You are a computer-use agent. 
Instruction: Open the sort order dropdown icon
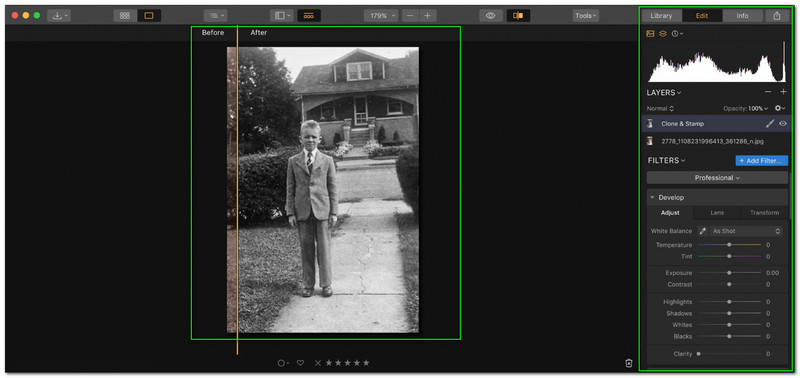[215, 16]
